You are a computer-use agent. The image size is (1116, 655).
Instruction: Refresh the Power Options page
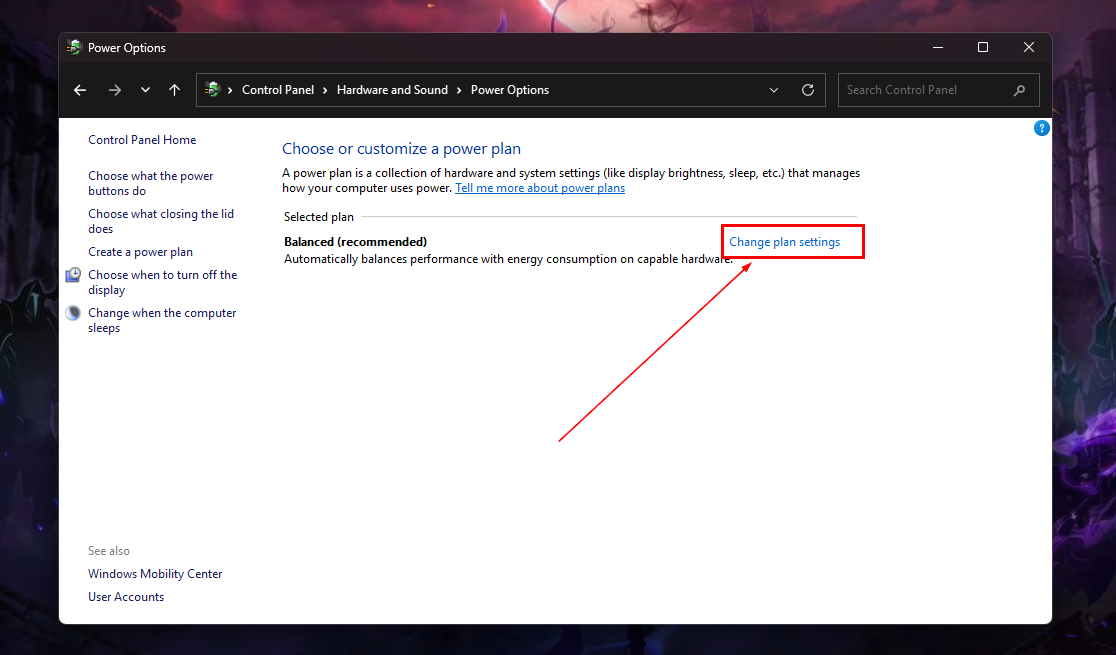pos(808,89)
